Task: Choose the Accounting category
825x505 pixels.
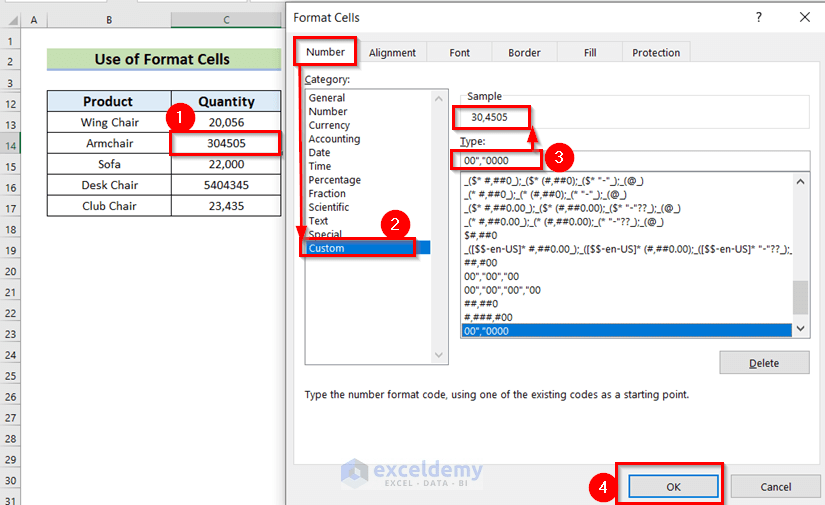Action: (334, 139)
